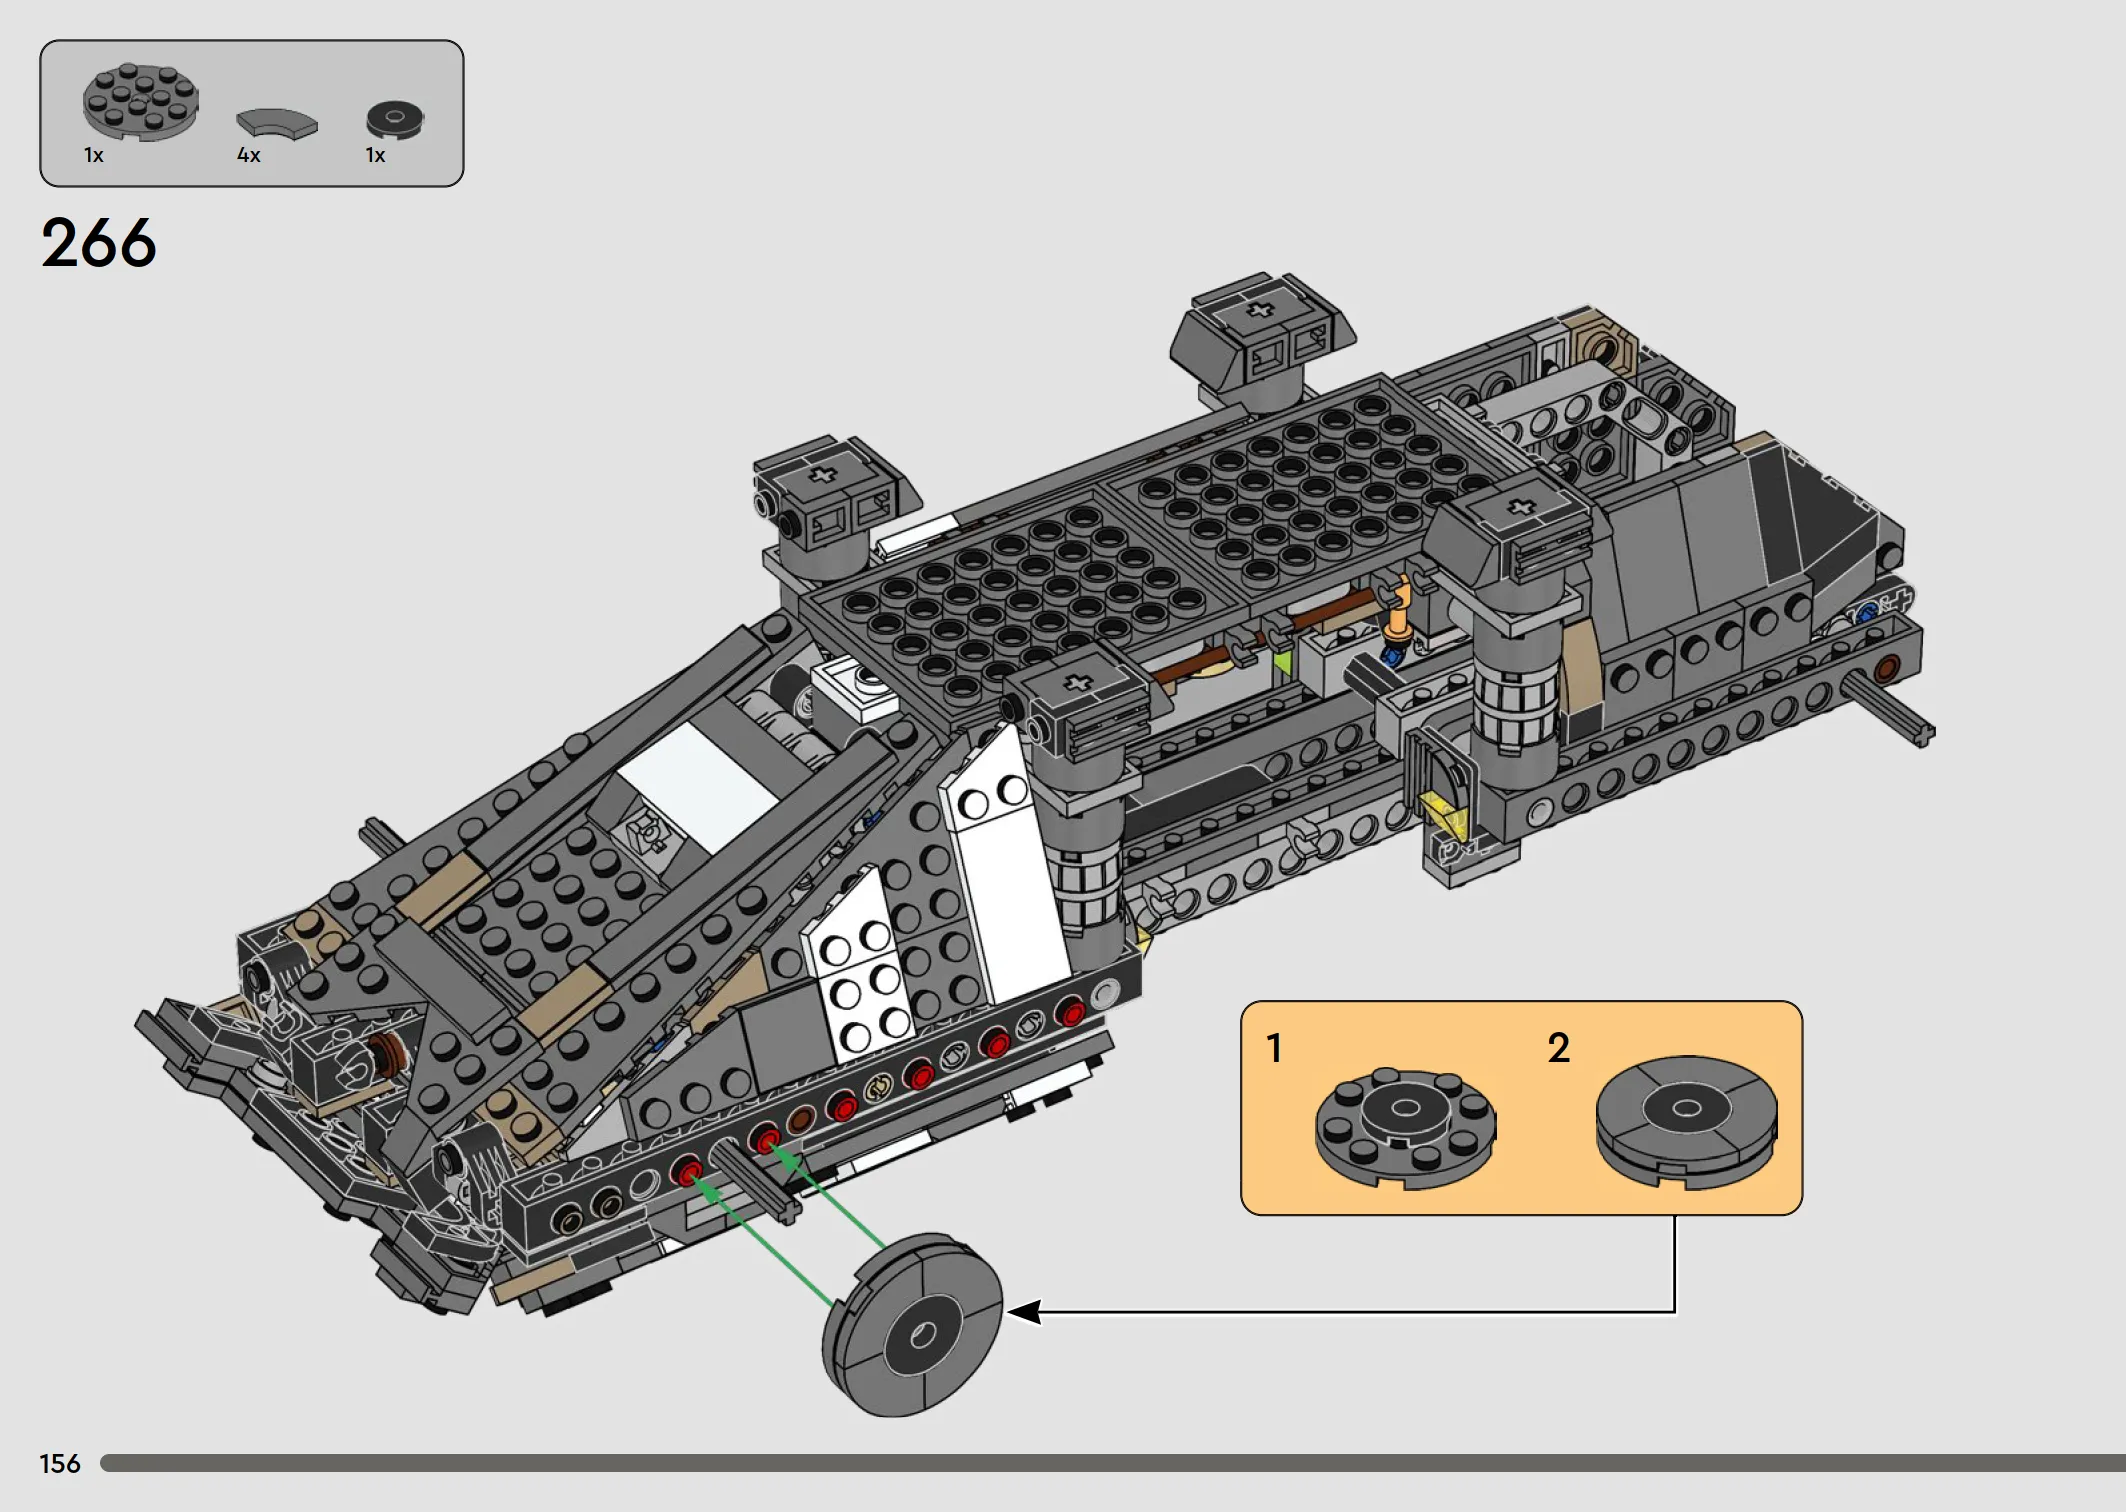
Task: Click the '4x' quantity label
Action: pos(249,155)
